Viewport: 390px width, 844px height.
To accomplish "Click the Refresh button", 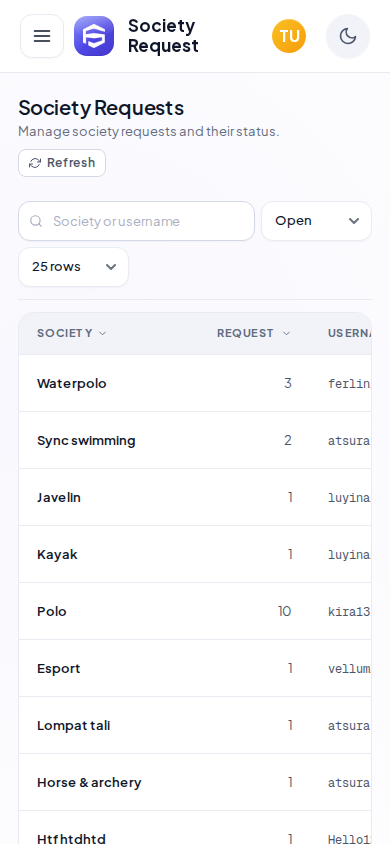I will click(62, 163).
